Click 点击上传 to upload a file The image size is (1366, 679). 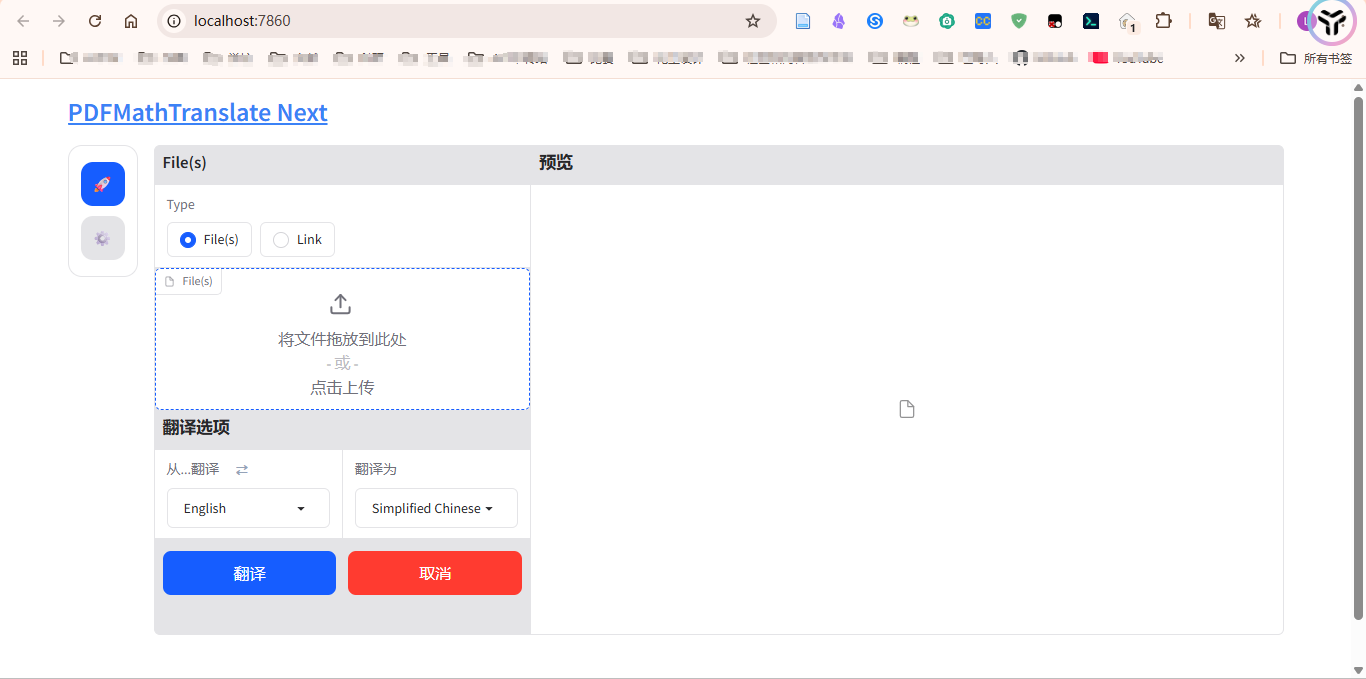click(342, 388)
